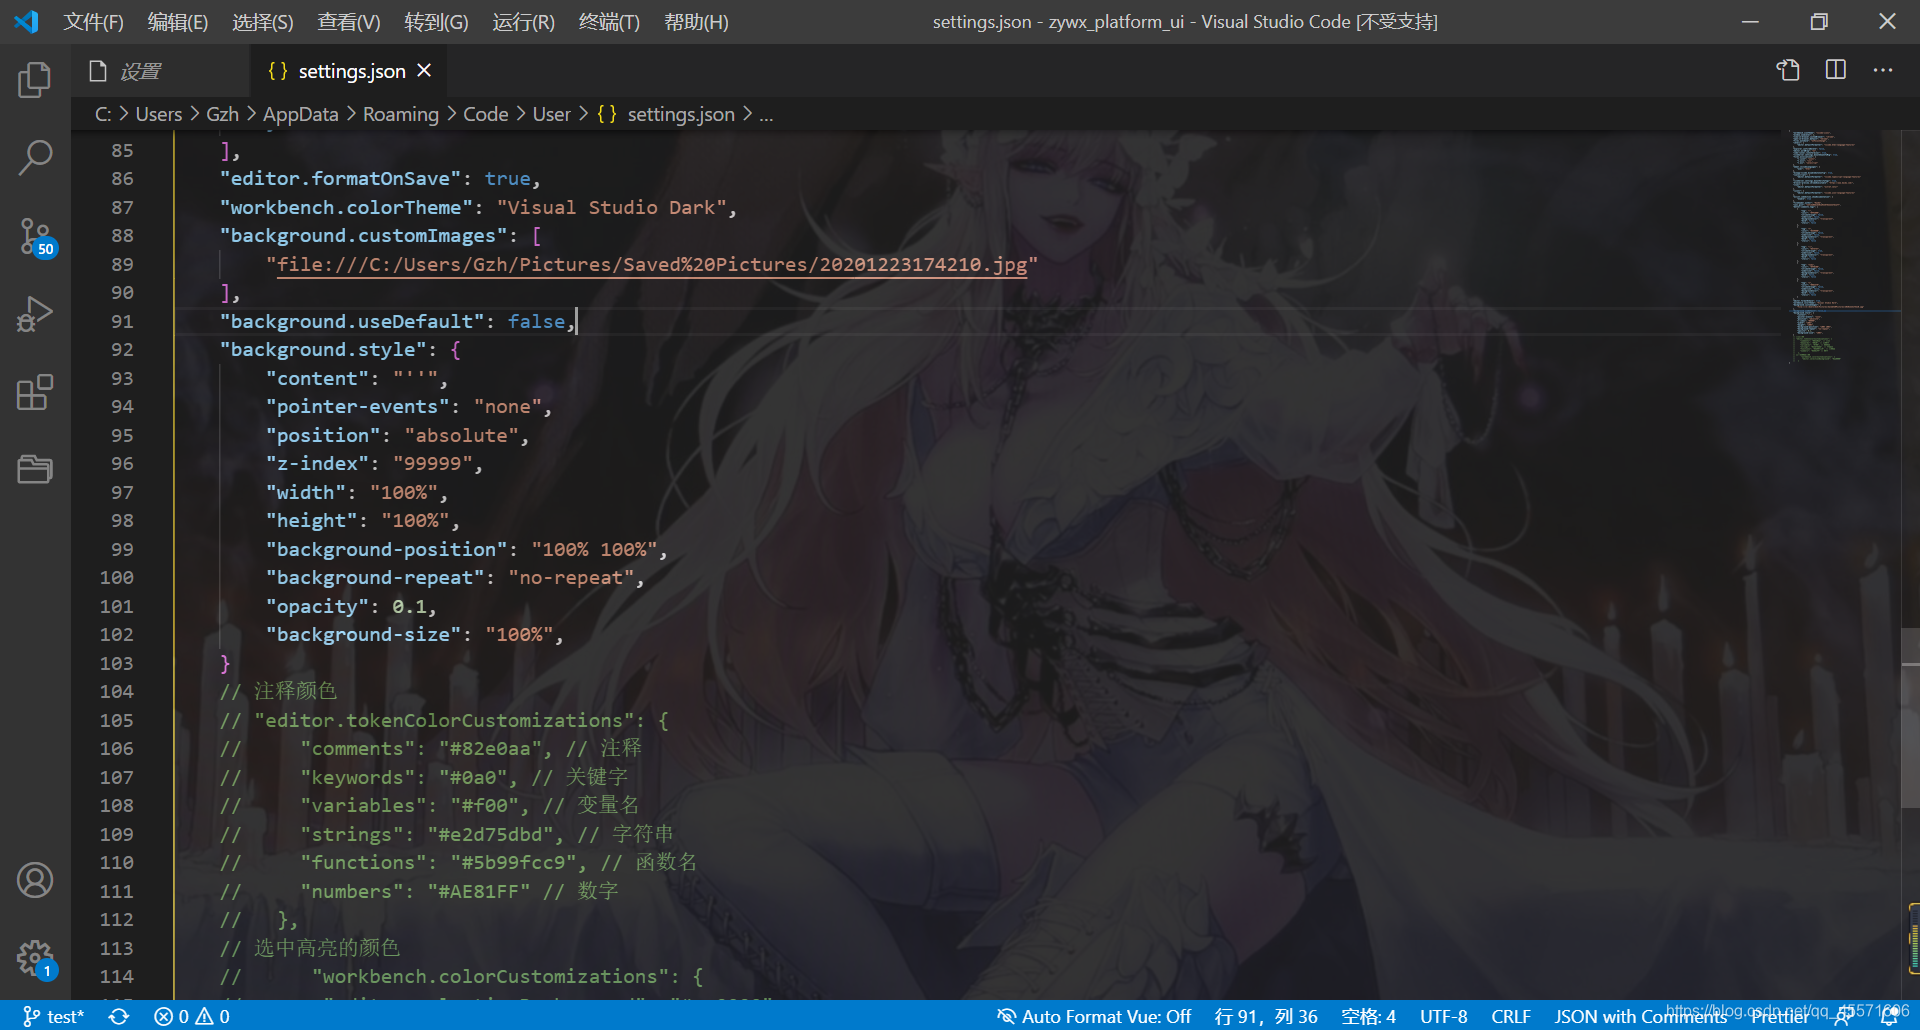Screen dimensions: 1920x1030
Task: Open the 编辑(E) menu
Action: pos(178,22)
